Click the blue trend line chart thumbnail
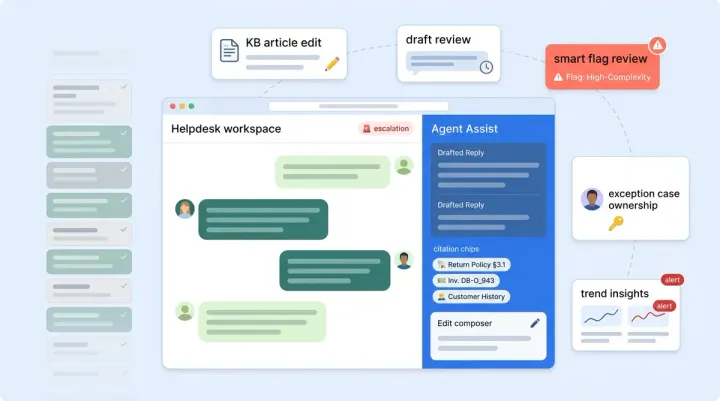Screen dimensions: 720x401 click(601, 316)
